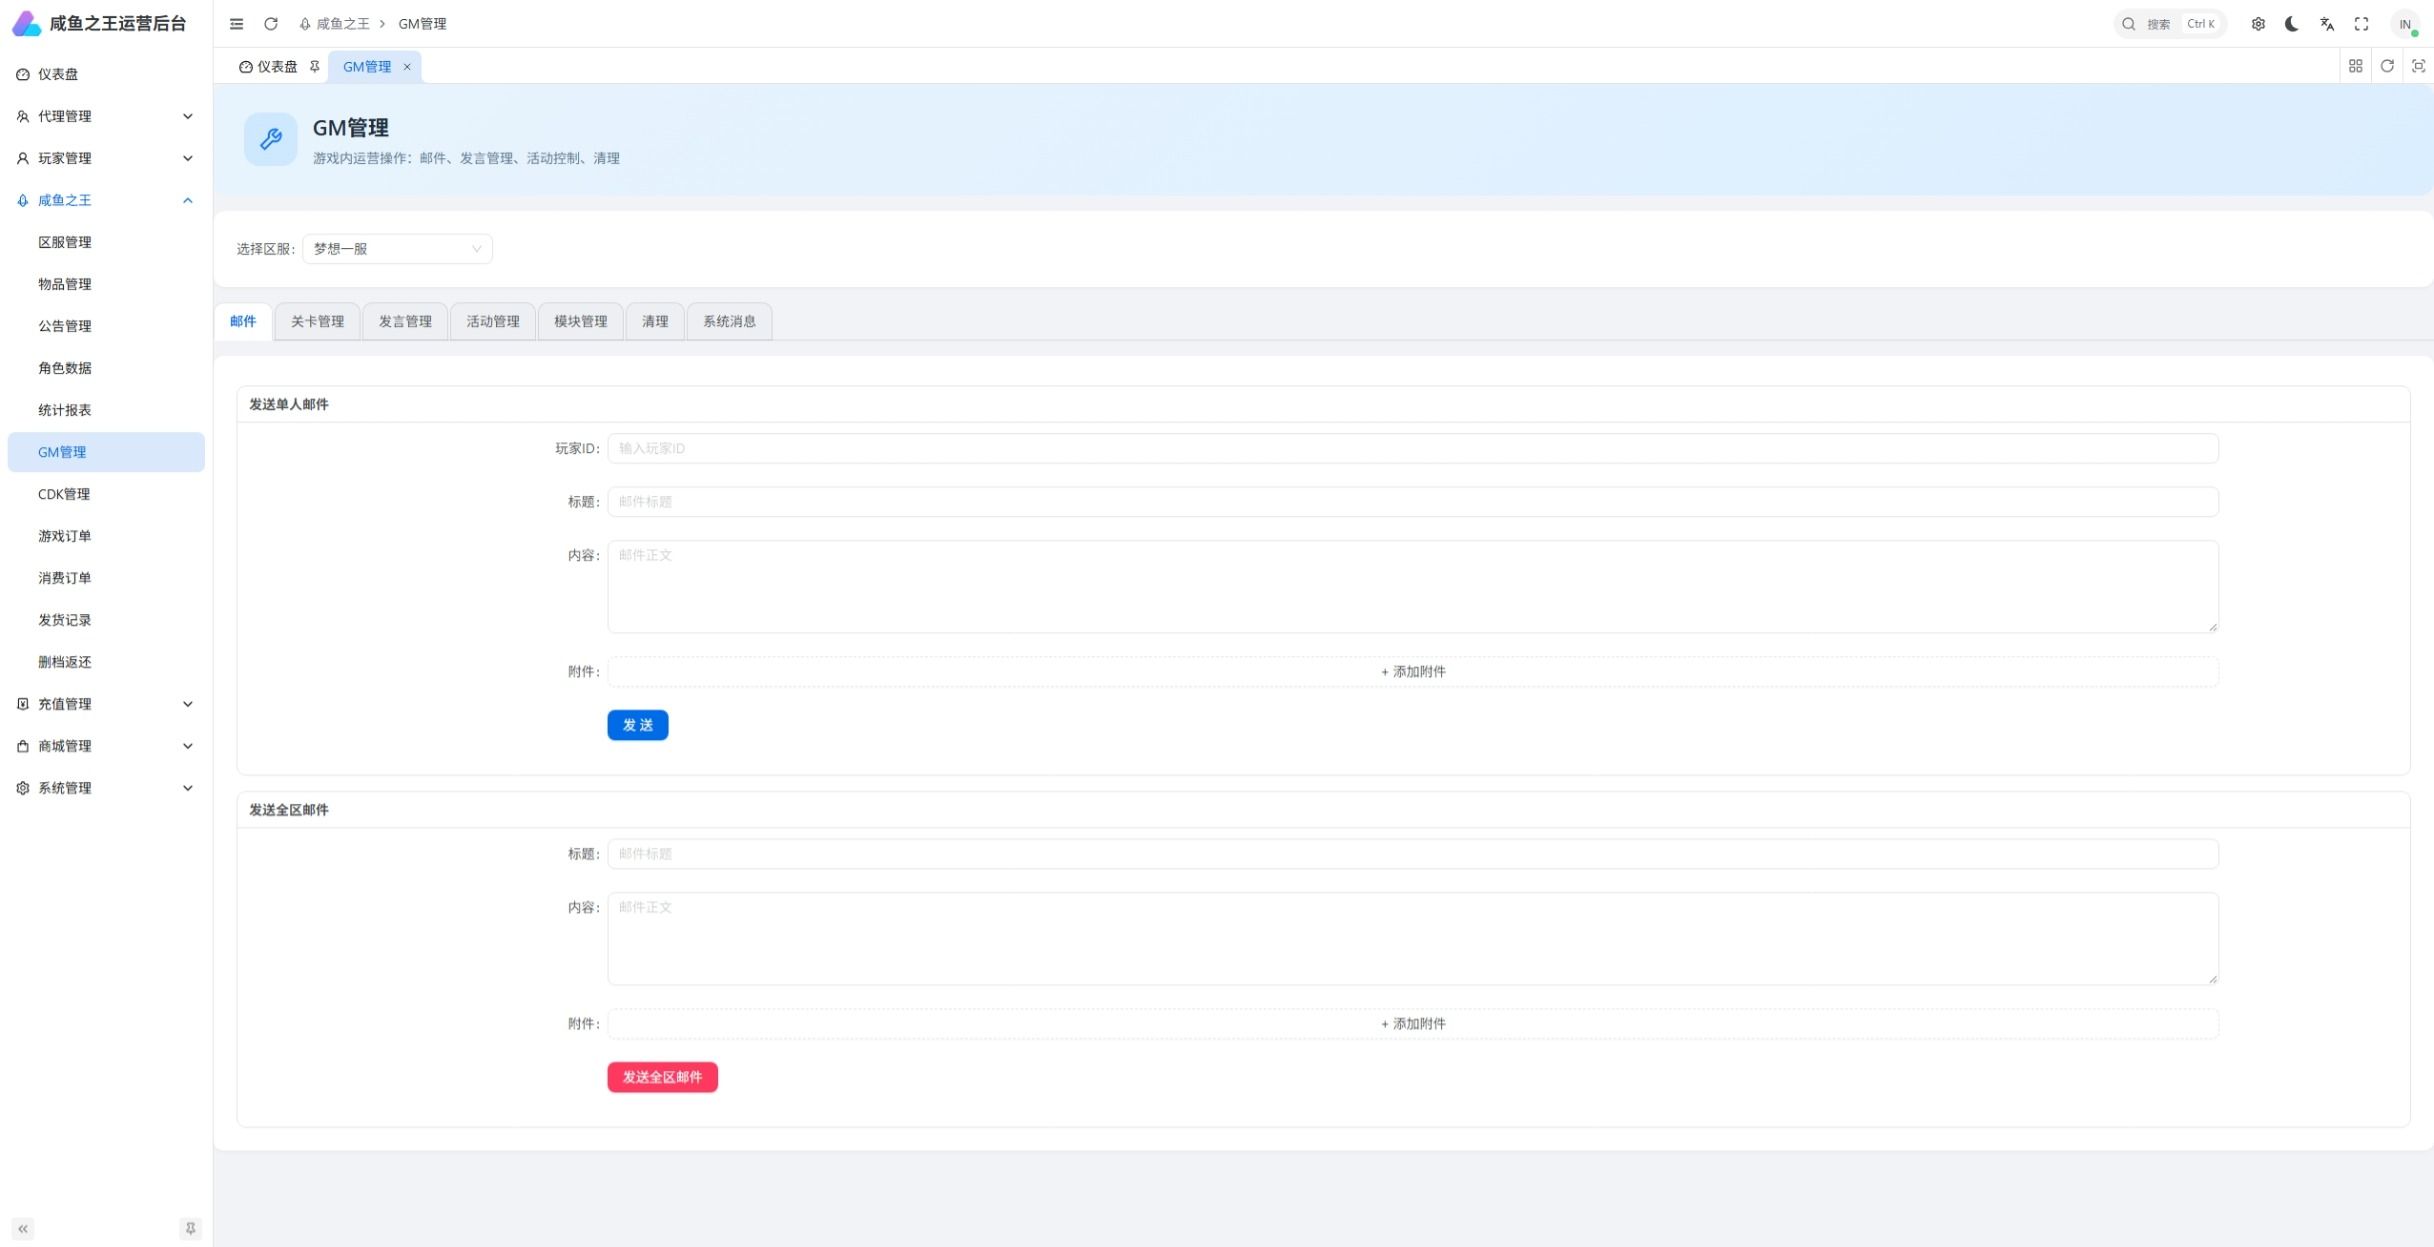Click 咸鱼之王 breadcrumb link
Image resolution: width=2434 pixels, height=1247 pixels.
[334, 24]
